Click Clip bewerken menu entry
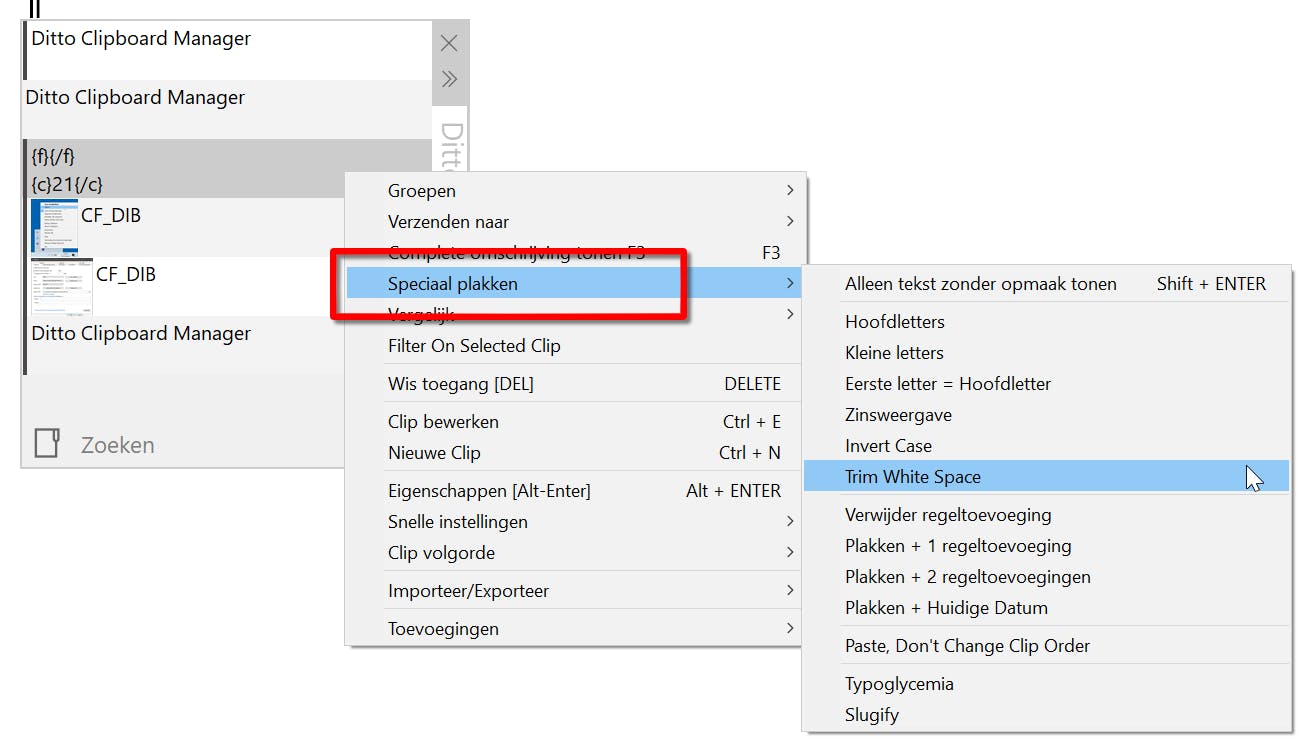The width and height of the screenshot is (1307, 748). coord(443,422)
